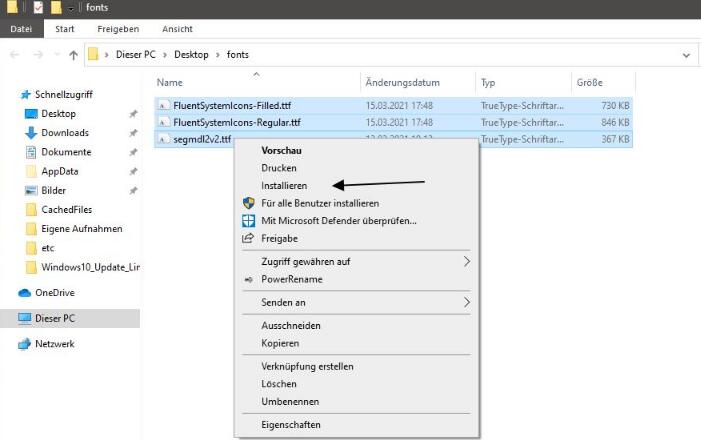This screenshot has height=440, width=701.
Task: Expand the Senden an submenu arrow
Action: pos(467,303)
